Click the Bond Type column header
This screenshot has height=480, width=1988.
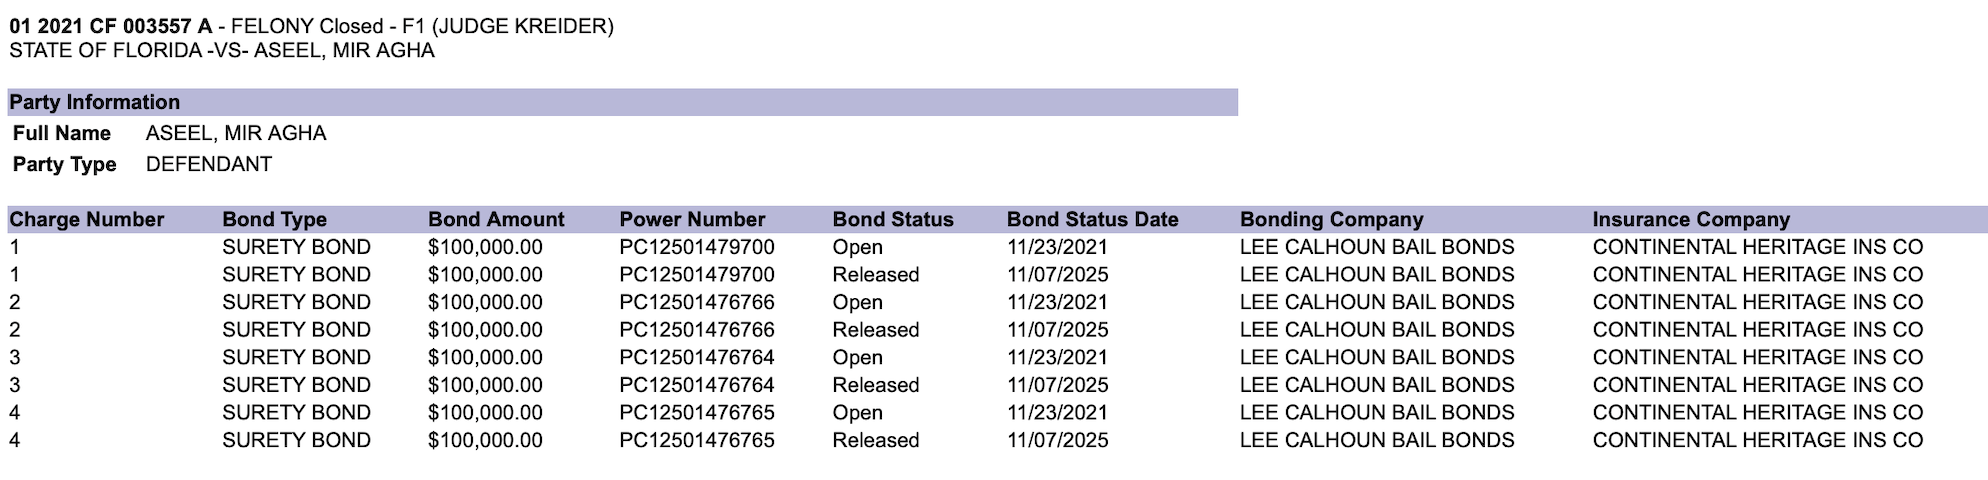pyautogui.click(x=274, y=219)
